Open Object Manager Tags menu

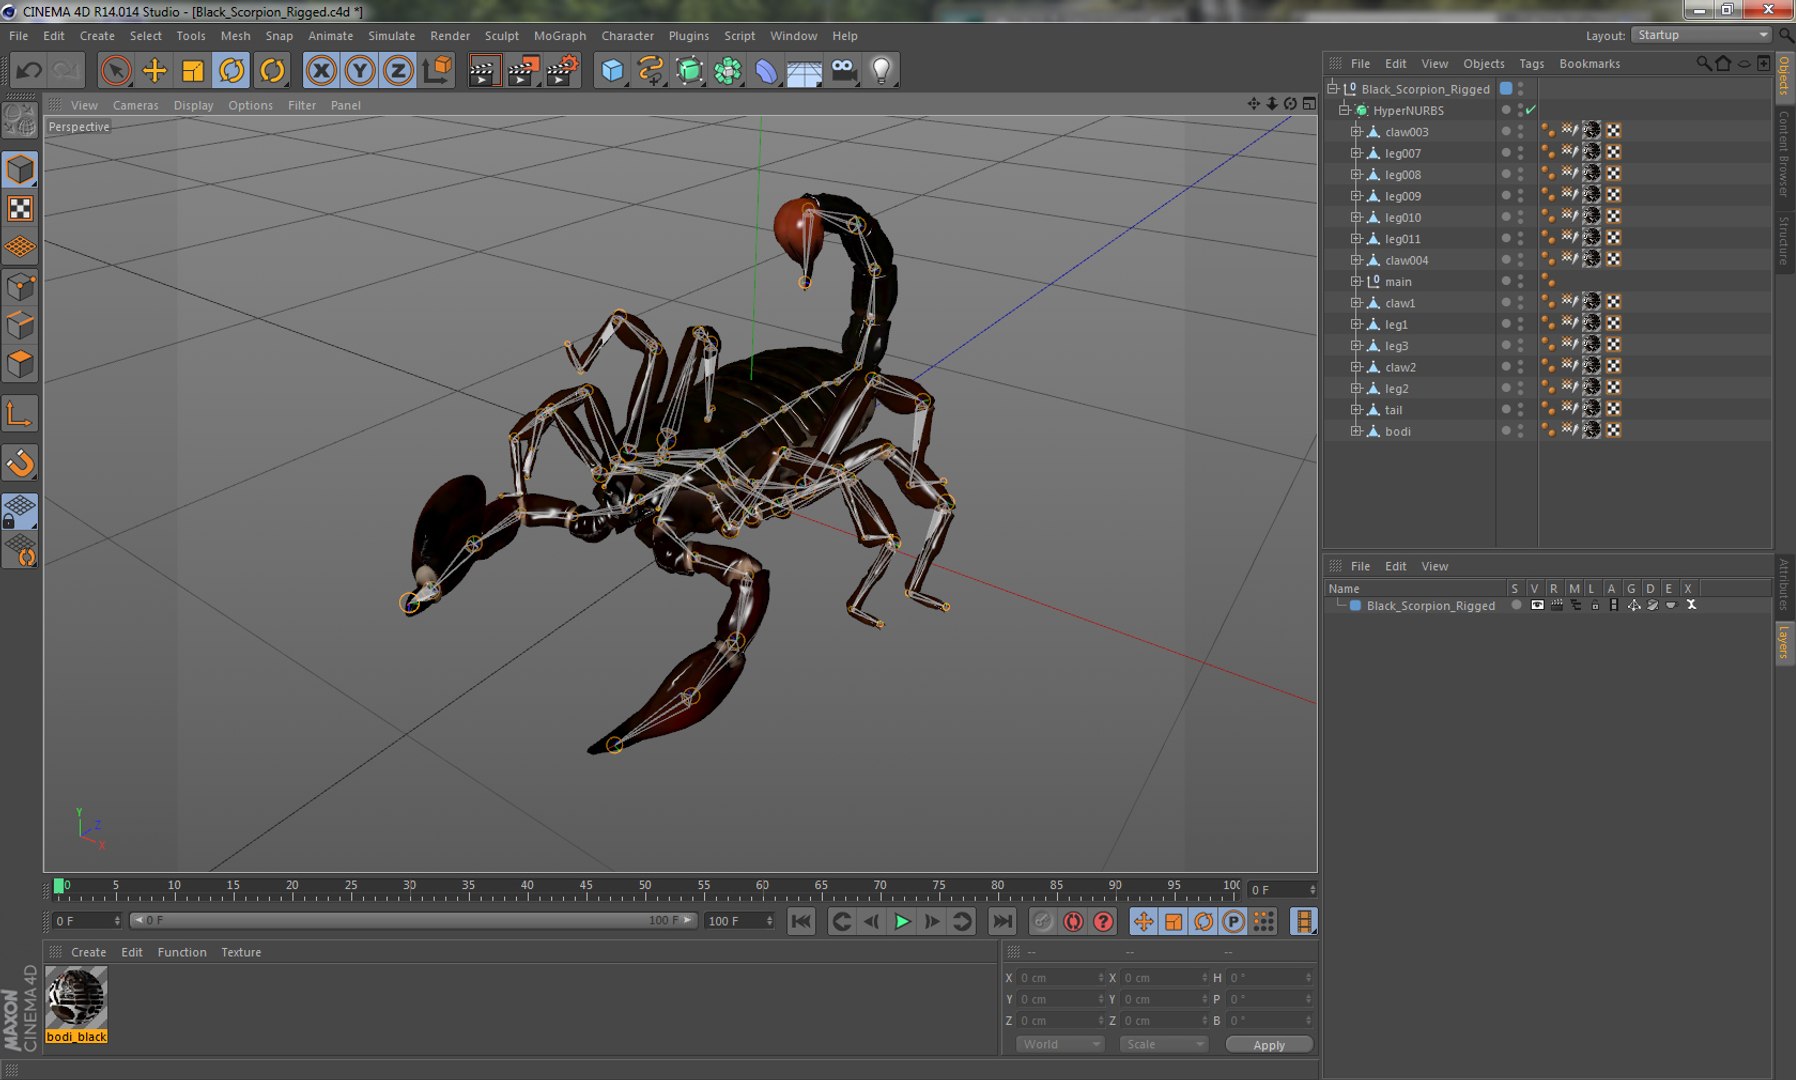pos(1531,63)
